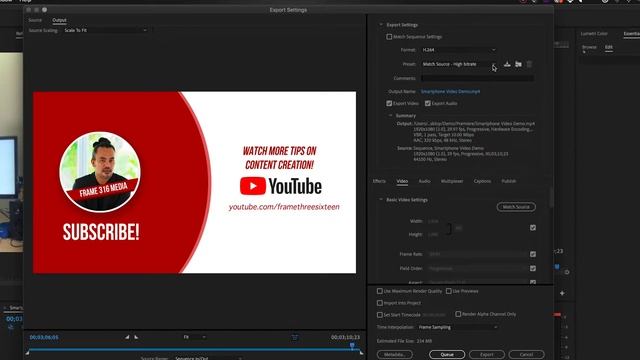Image resolution: width=640 pixels, height=360 pixels.
Task: Open the Preset dropdown Match Source - High bitrate
Action: click(459, 64)
